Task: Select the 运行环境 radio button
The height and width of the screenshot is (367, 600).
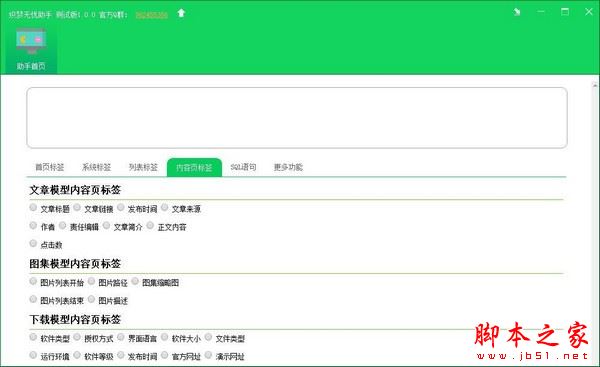Action: (x=33, y=355)
